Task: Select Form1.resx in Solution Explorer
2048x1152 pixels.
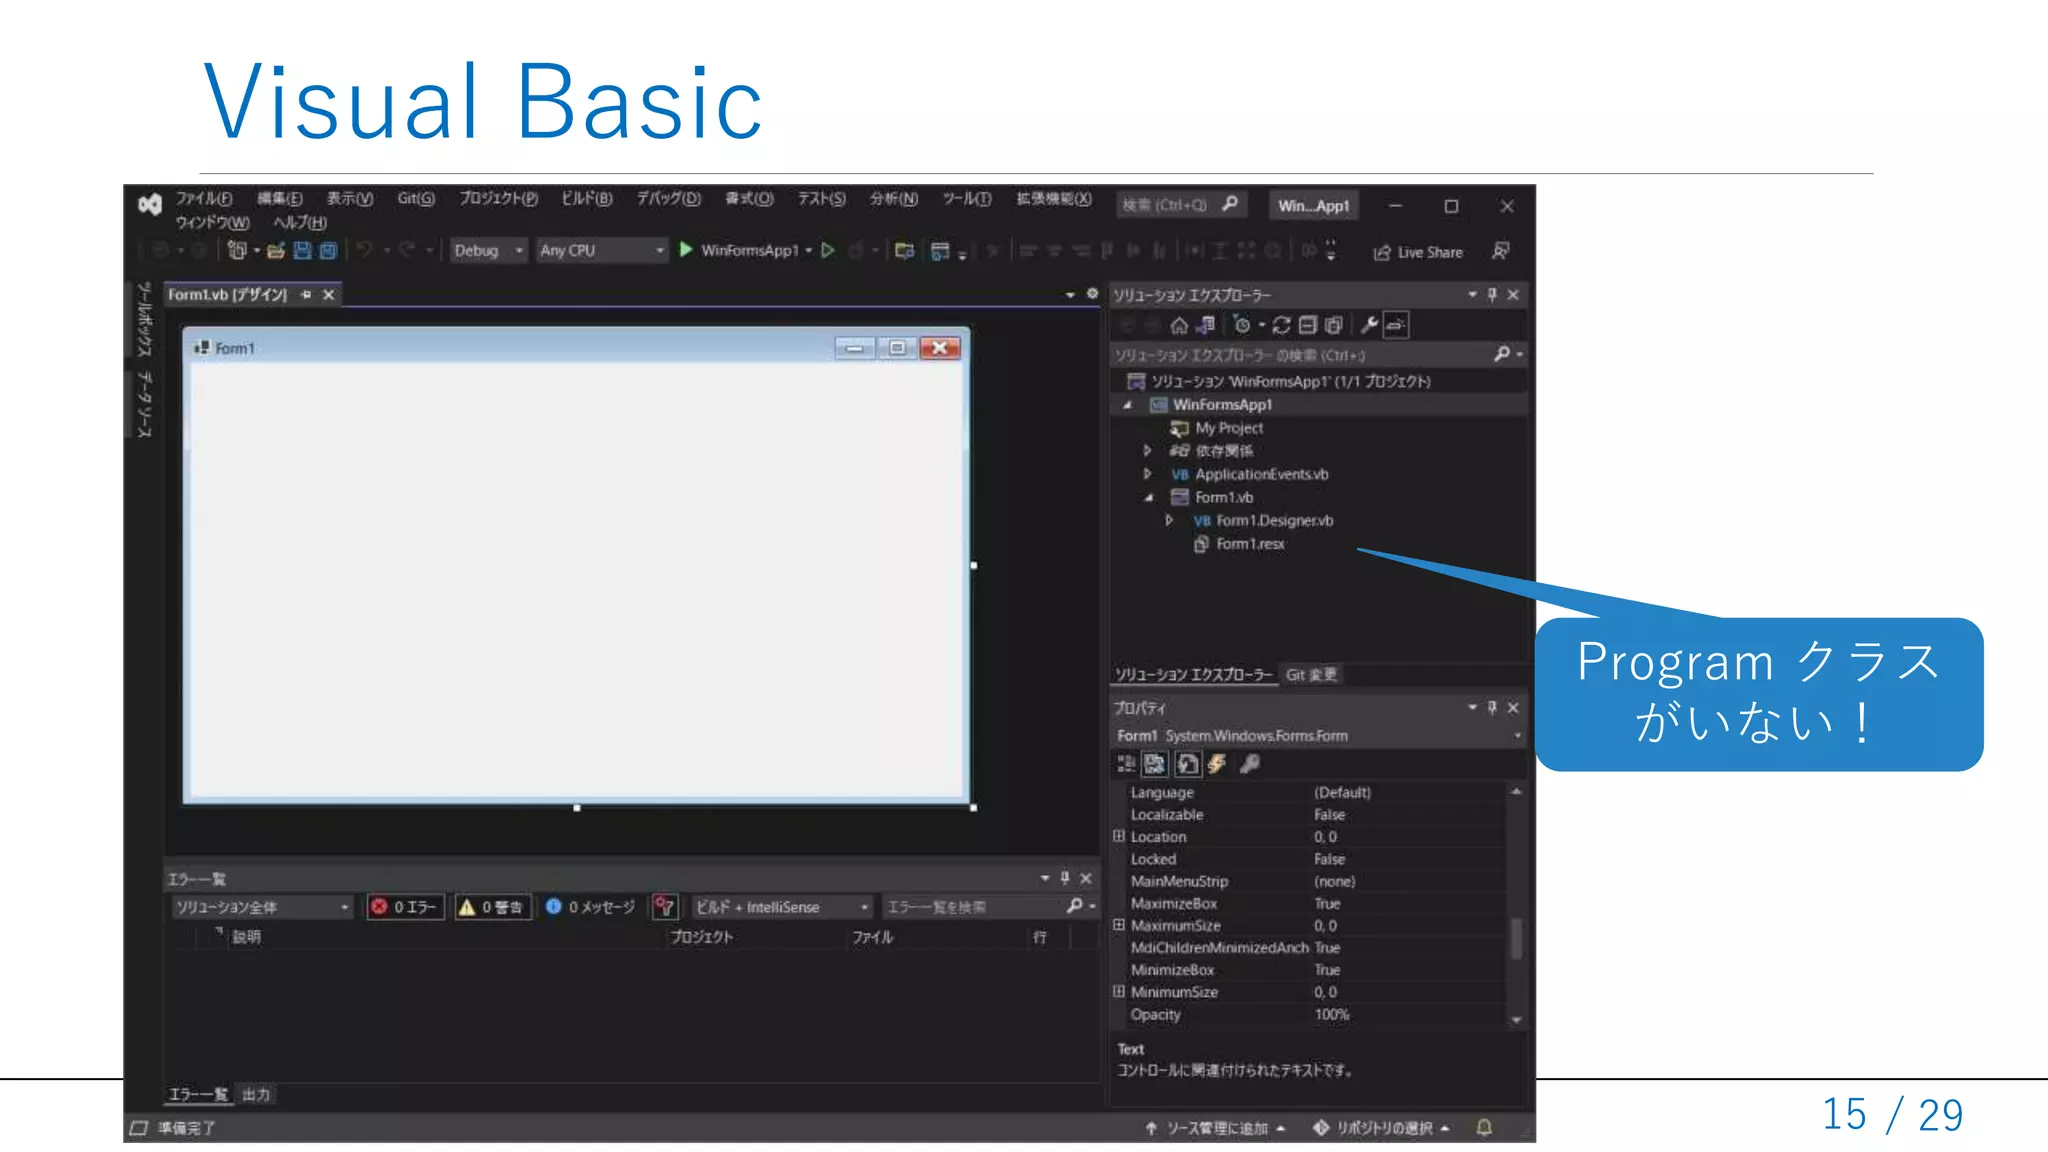Action: point(1250,544)
